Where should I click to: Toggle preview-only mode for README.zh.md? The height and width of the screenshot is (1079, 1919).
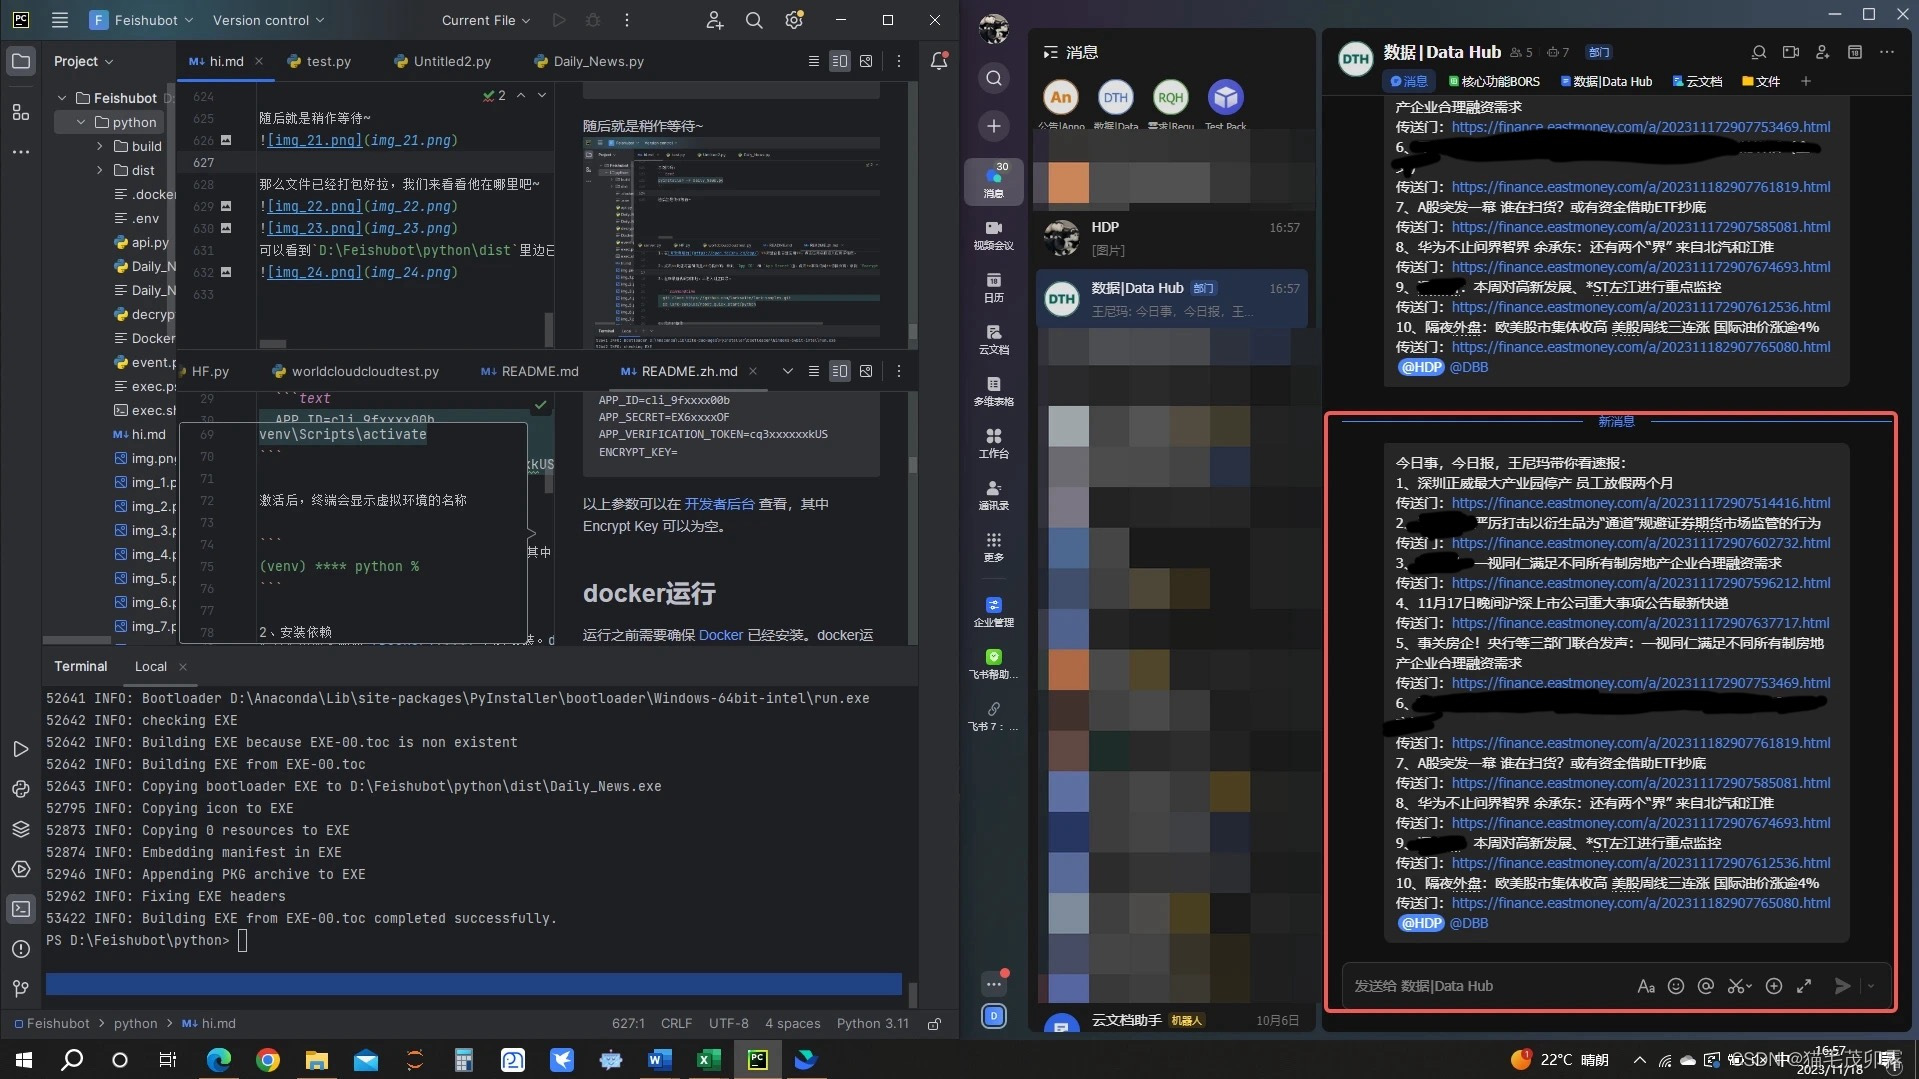(866, 371)
